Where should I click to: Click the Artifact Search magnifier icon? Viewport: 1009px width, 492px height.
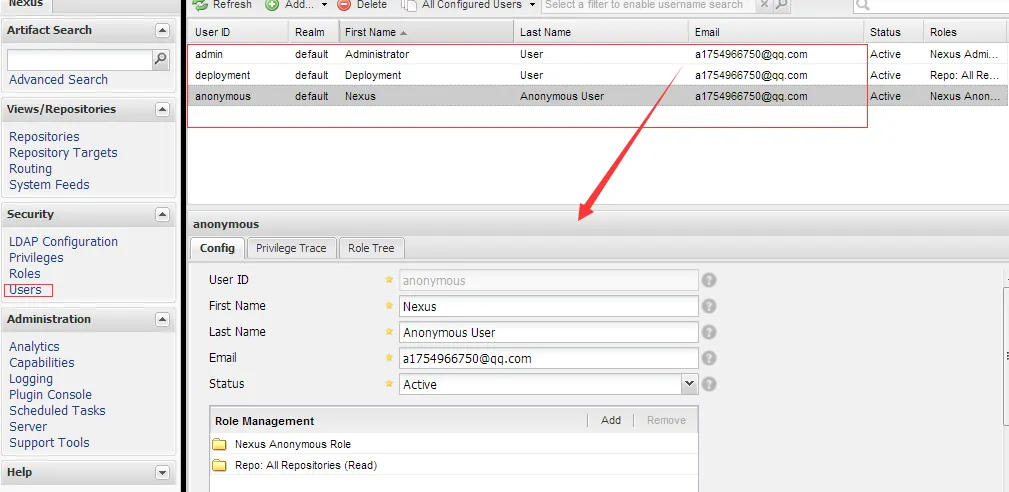160,59
